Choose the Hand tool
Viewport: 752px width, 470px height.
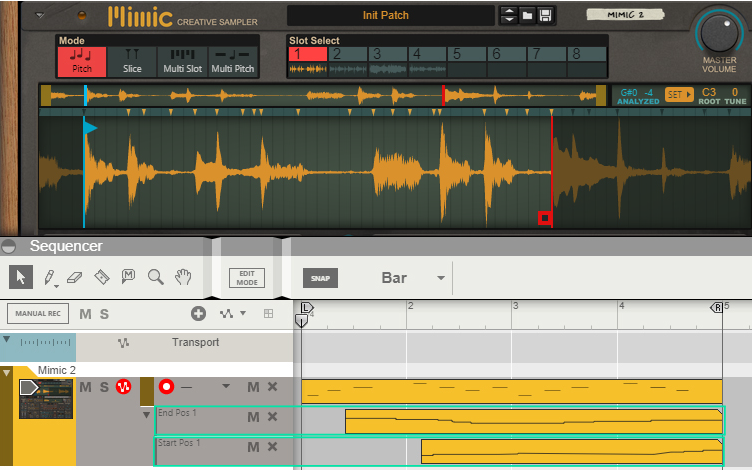183,277
